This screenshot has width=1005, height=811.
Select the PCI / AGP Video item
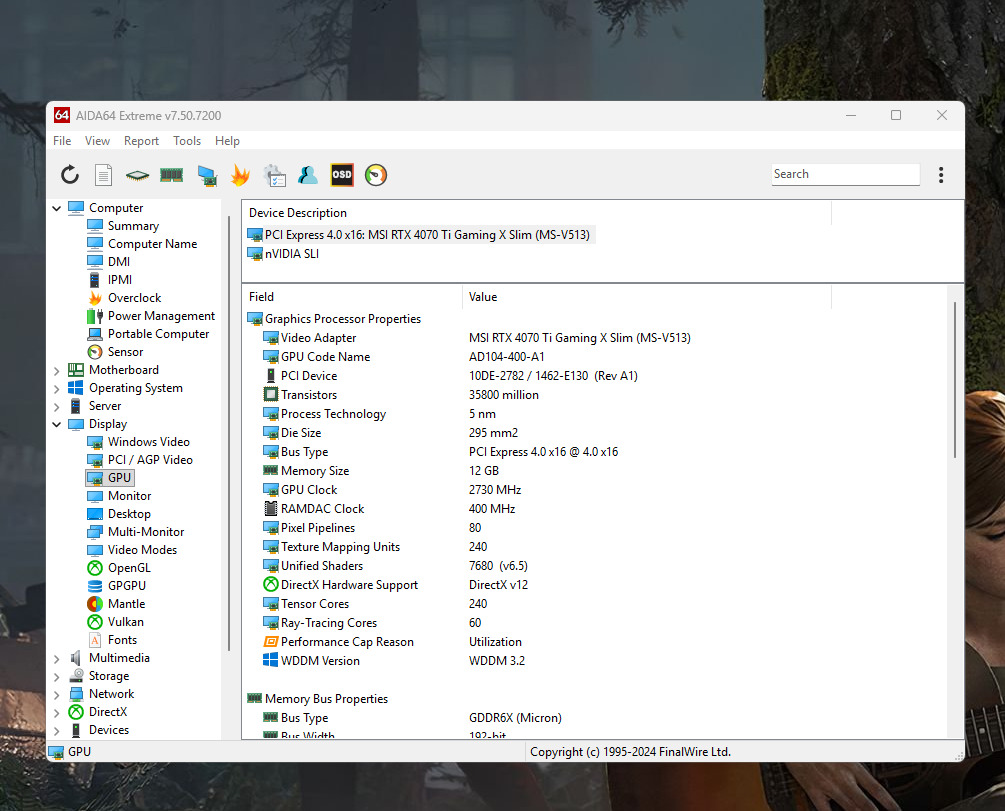tap(140, 460)
